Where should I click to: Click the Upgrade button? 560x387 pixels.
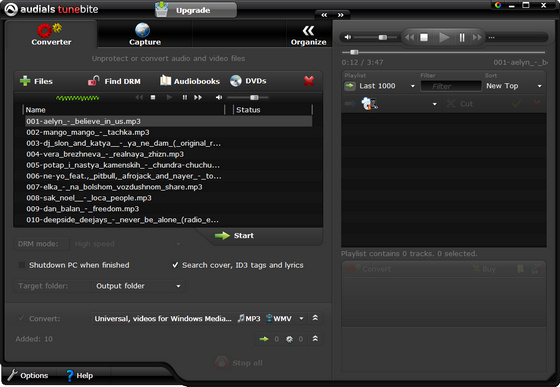196,10
